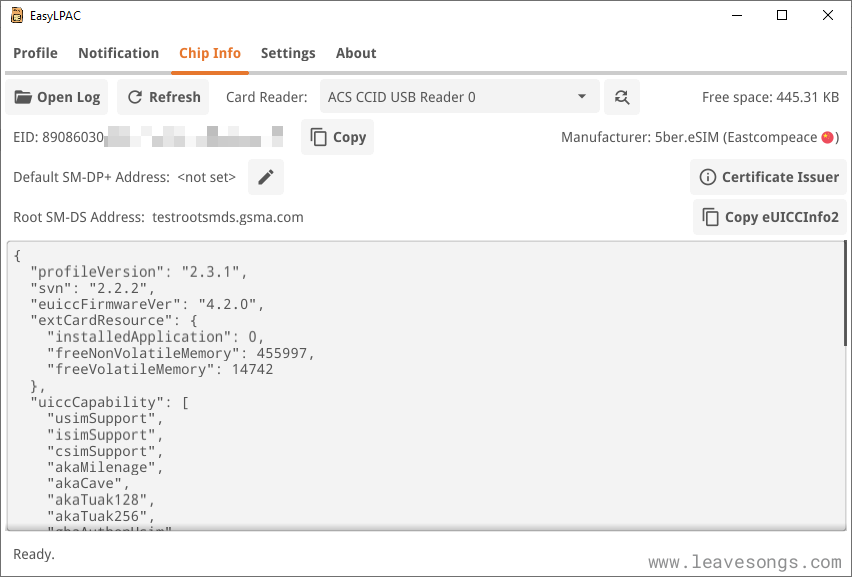Switch to the Profile tab
This screenshot has width=852, height=577.
(35, 53)
